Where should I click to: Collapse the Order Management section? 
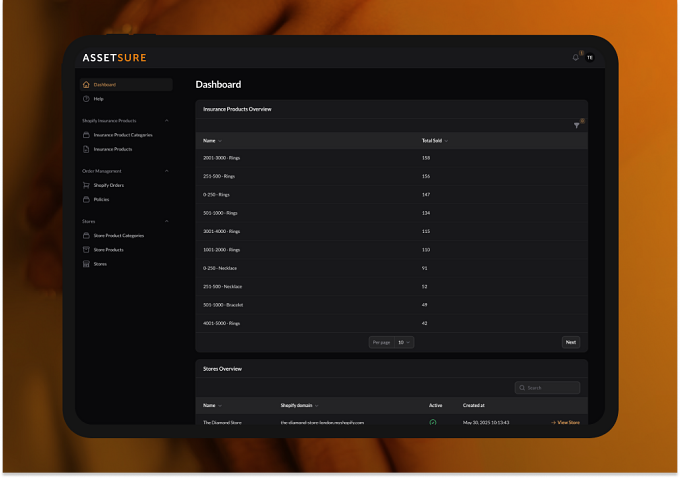click(167, 171)
